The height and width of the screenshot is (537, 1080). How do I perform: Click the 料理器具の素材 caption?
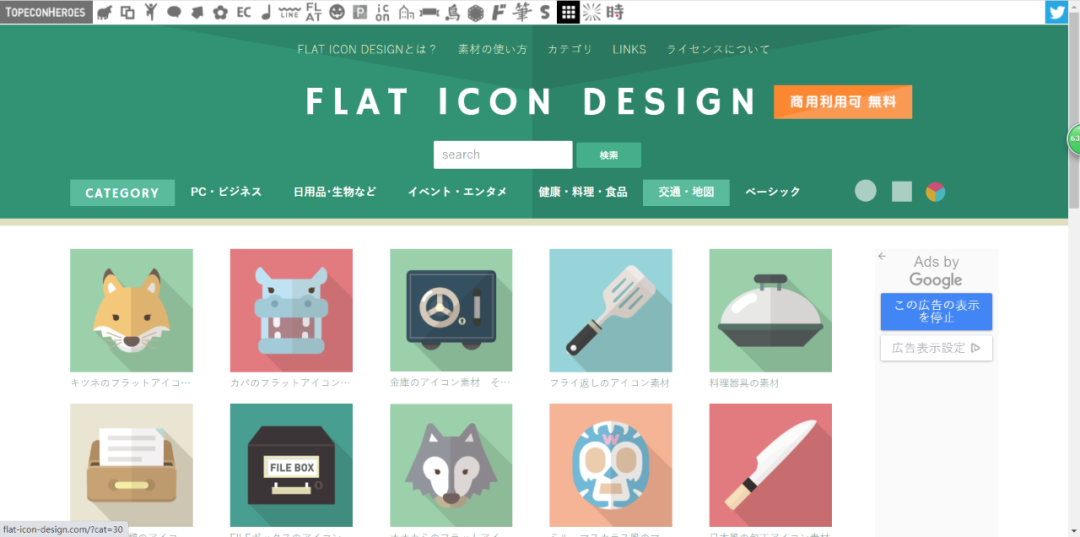744,383
